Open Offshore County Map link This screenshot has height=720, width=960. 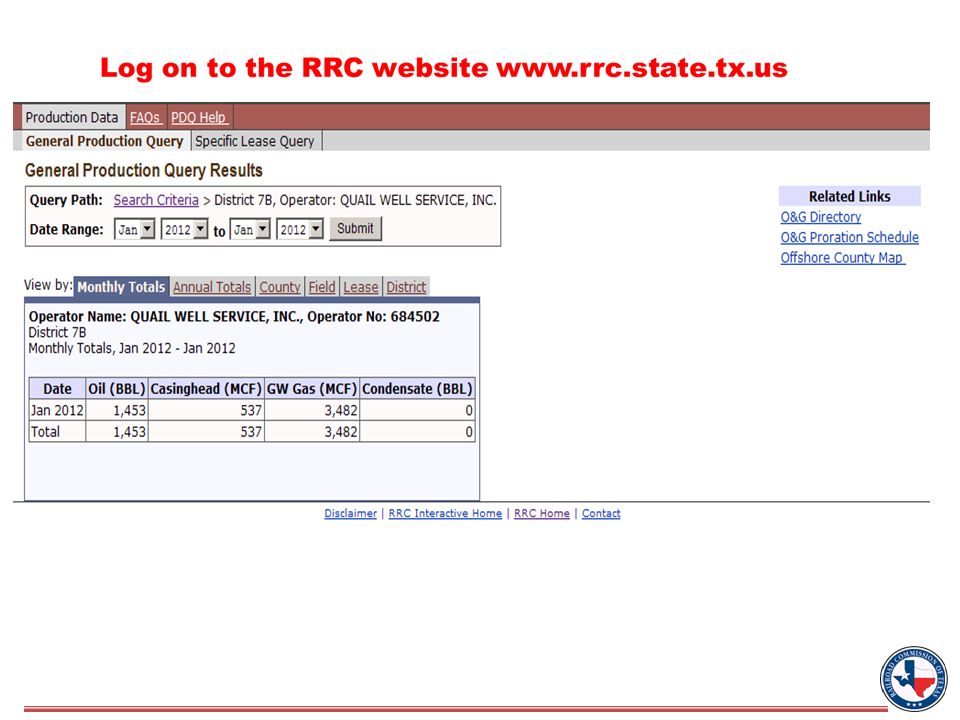[x=842, y=258]
